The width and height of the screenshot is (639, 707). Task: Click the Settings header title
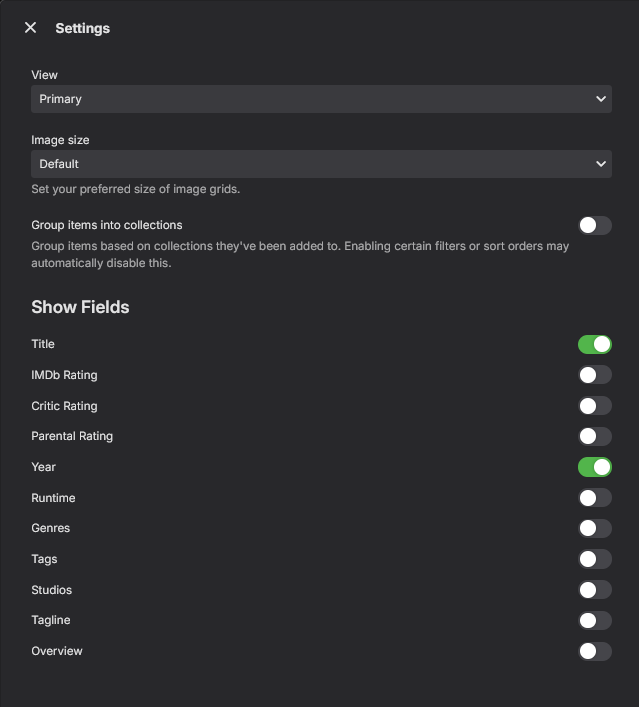pos(82,28)
